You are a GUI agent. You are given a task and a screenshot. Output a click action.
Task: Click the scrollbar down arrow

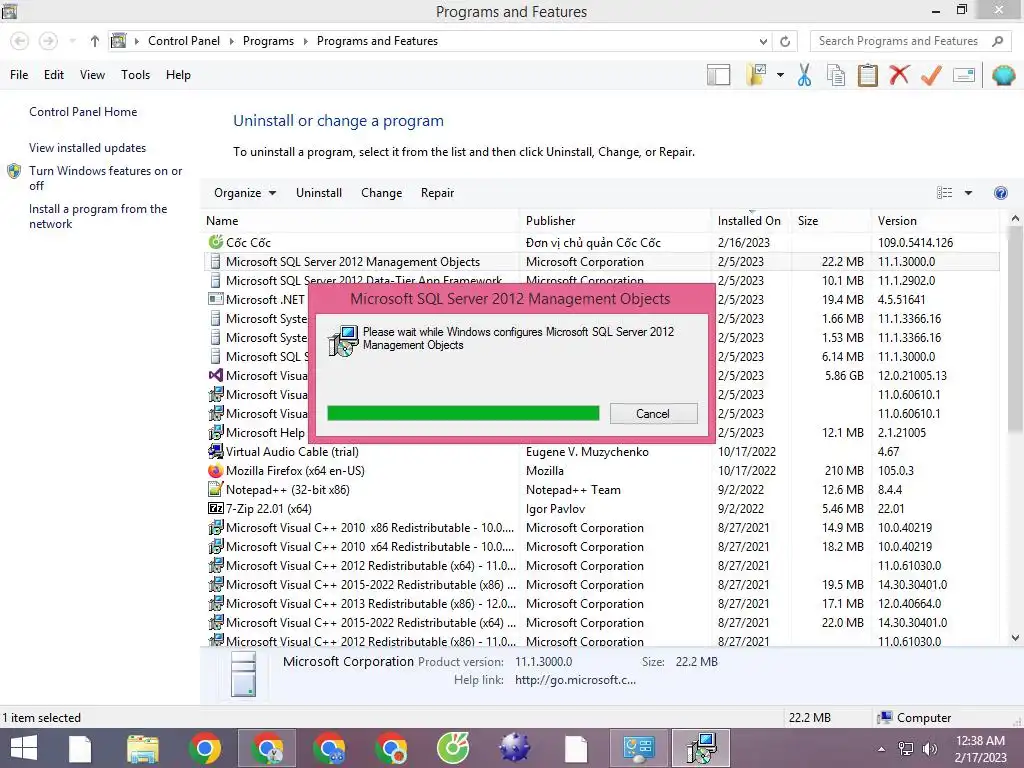pos(1015,638)
